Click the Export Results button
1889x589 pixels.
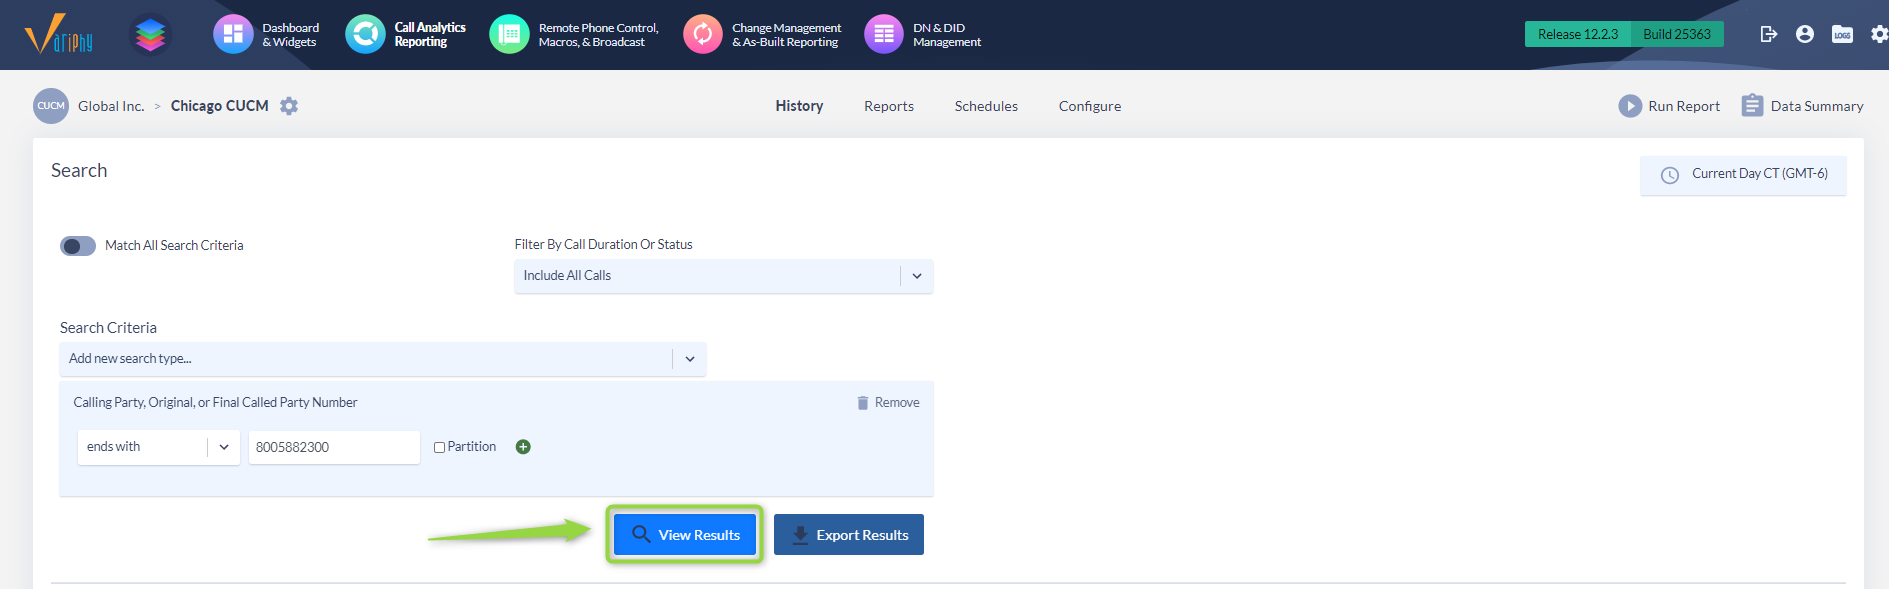coord(849,535)
